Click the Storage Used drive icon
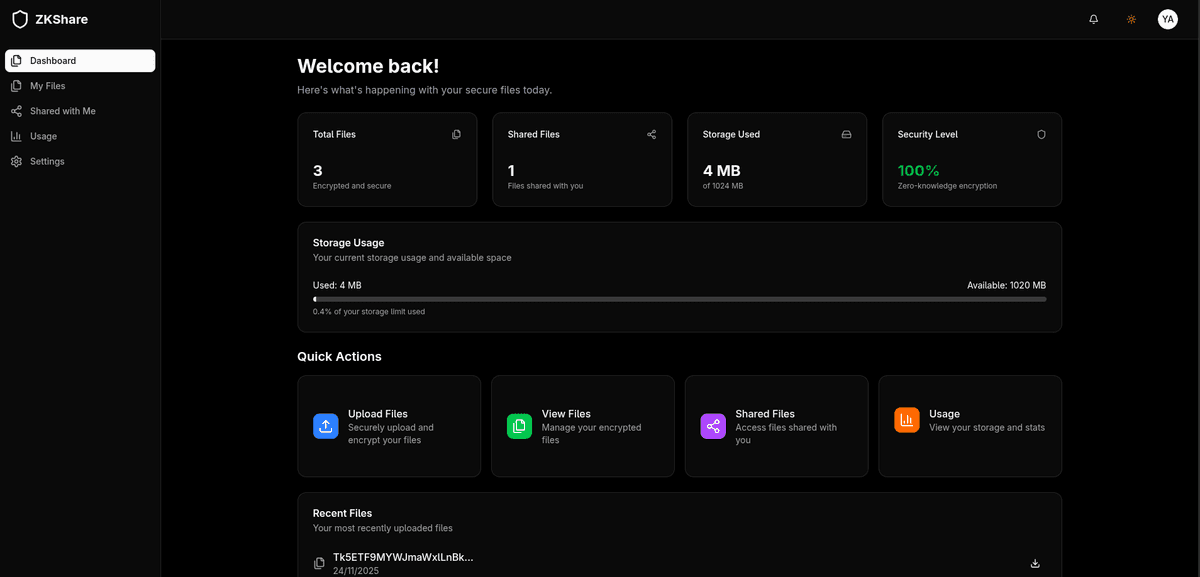The height and width of the screenshot is (577, 1200). tap(846, 134)
